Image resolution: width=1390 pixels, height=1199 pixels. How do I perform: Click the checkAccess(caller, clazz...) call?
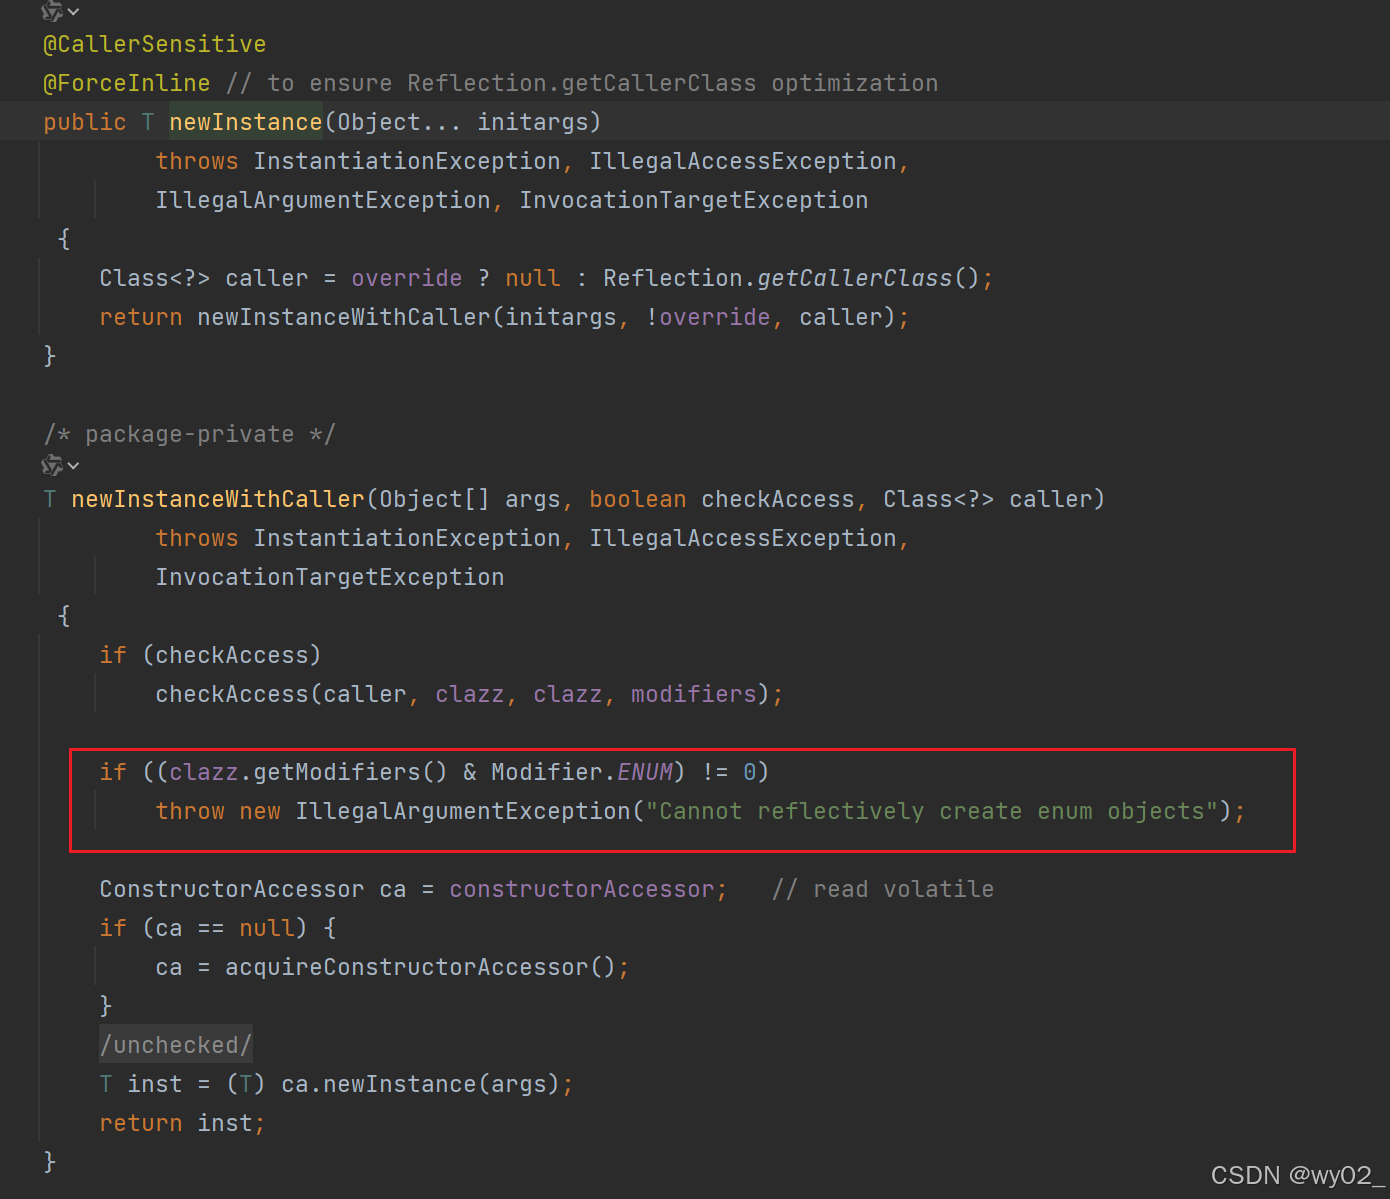tap(469, 694)
